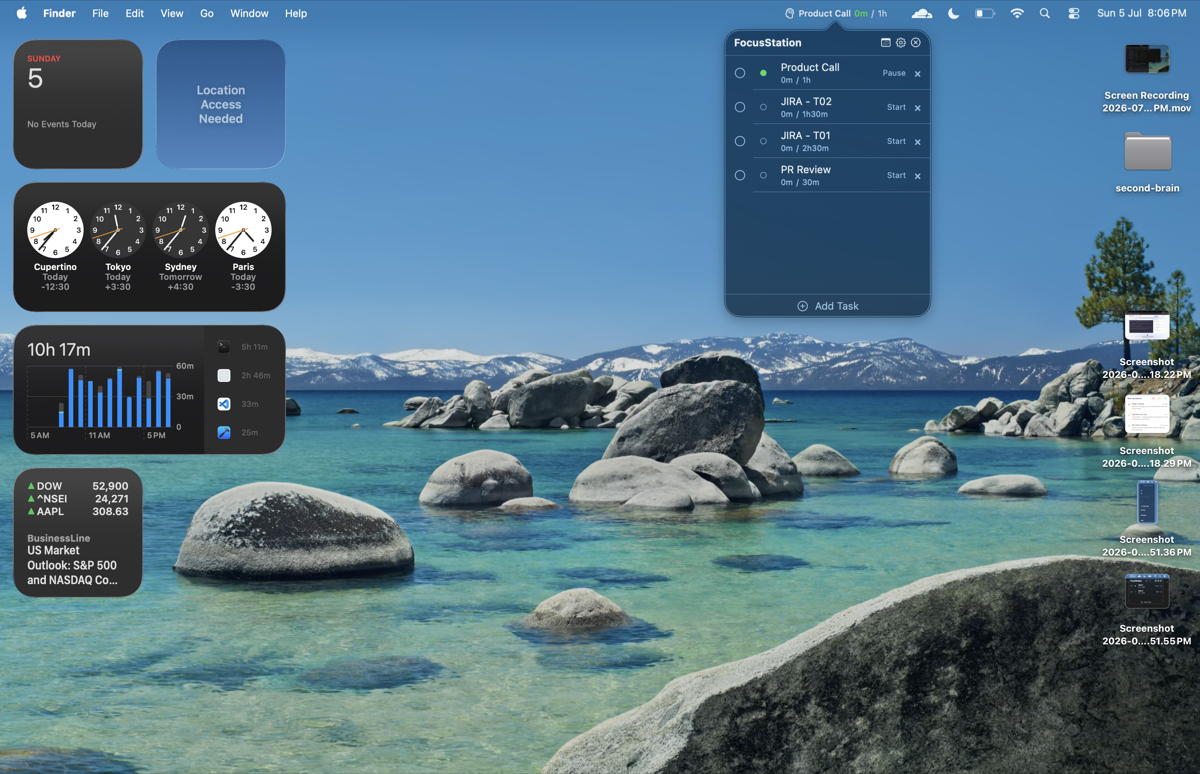Click the status dot of JIRA - T02
The height and width of the screenshot is (774, 1200).
click(x=763, y=107)
